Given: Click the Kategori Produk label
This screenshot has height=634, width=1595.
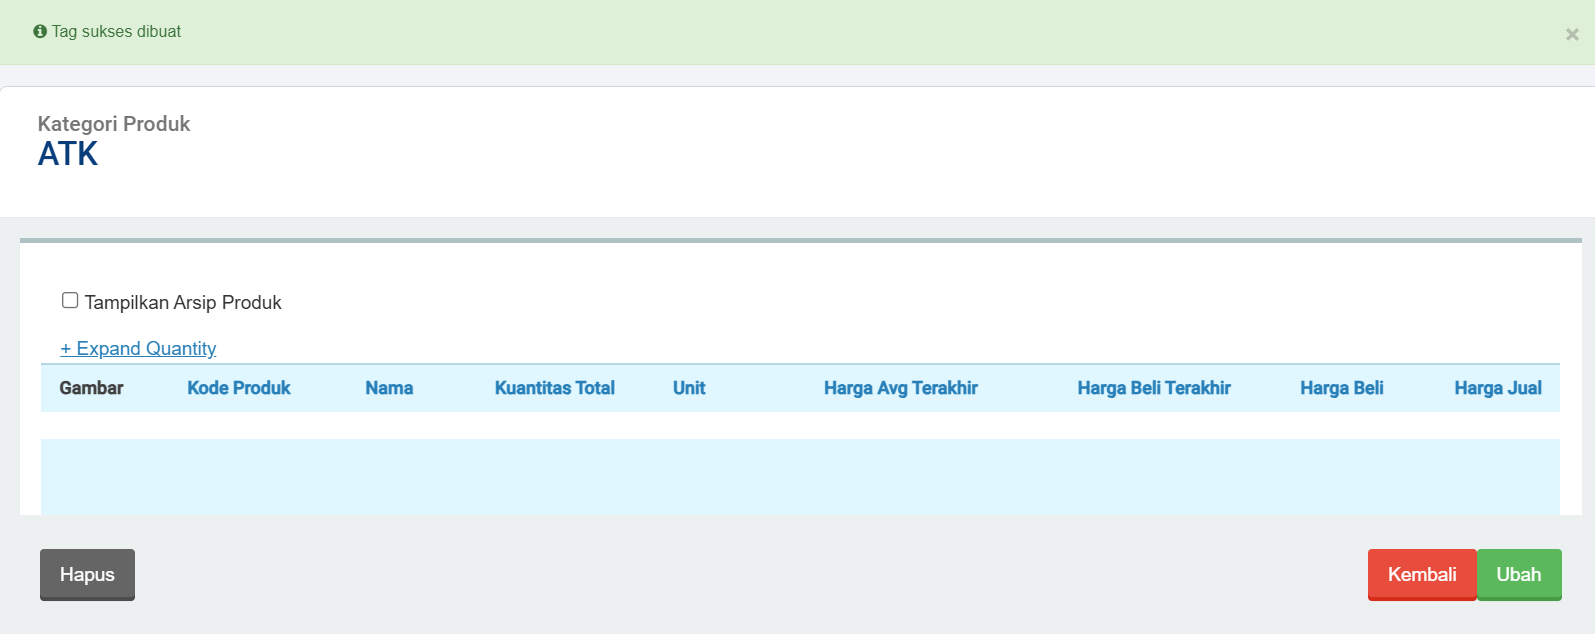Looking at the screenshot, I should point(114,124).
